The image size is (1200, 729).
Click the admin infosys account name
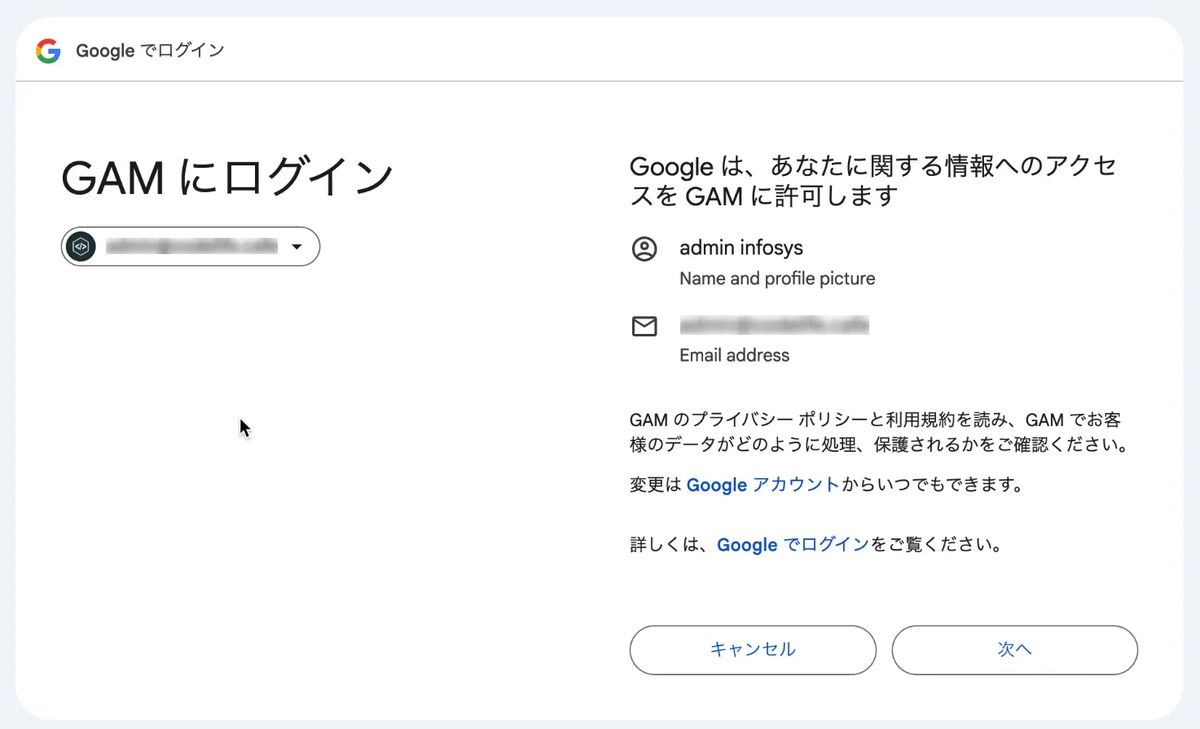(741, 248)
